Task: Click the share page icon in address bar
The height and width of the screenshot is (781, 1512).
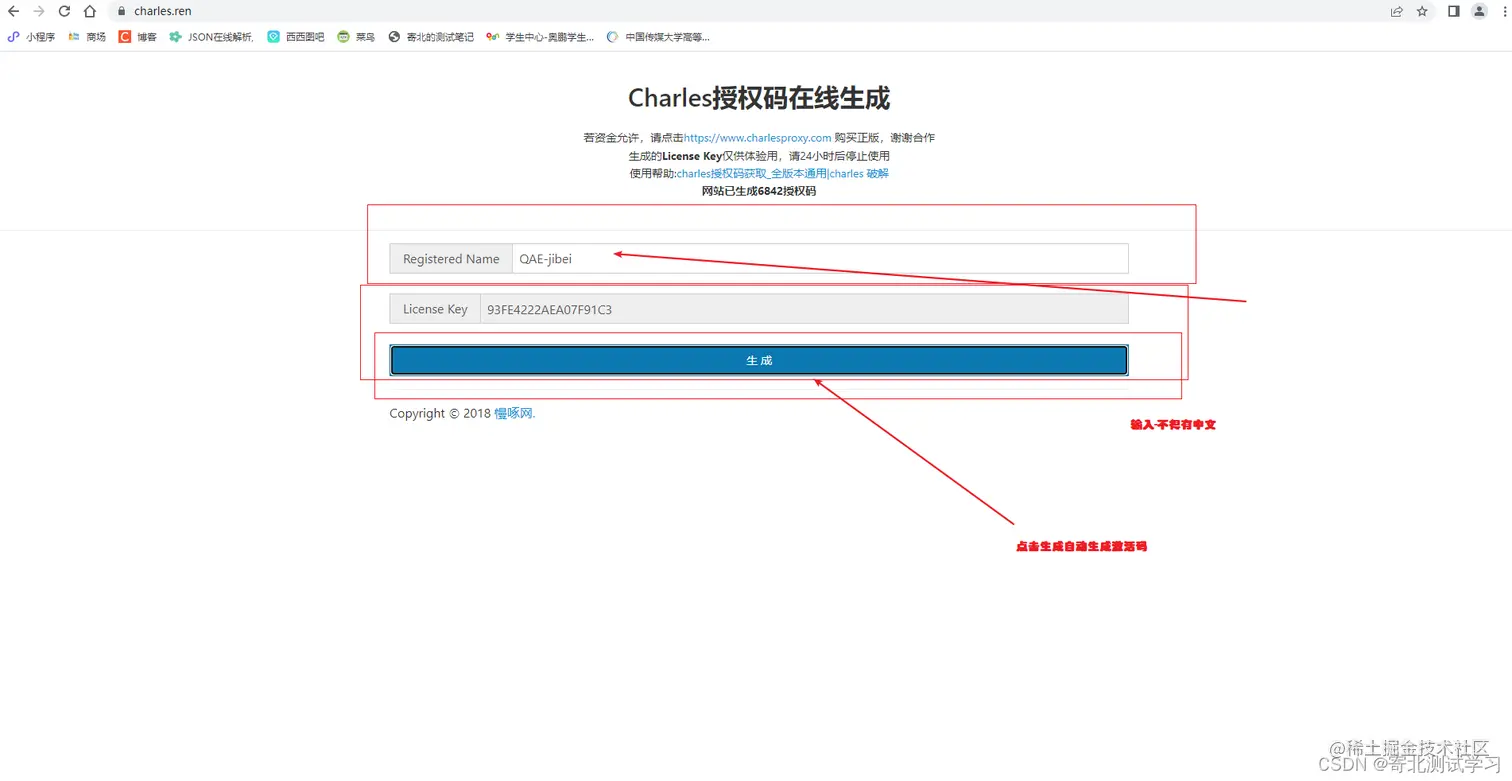Action: [x=1396, y=12]
